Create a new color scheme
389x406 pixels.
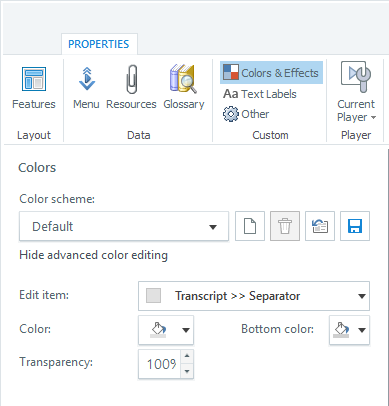250,226
